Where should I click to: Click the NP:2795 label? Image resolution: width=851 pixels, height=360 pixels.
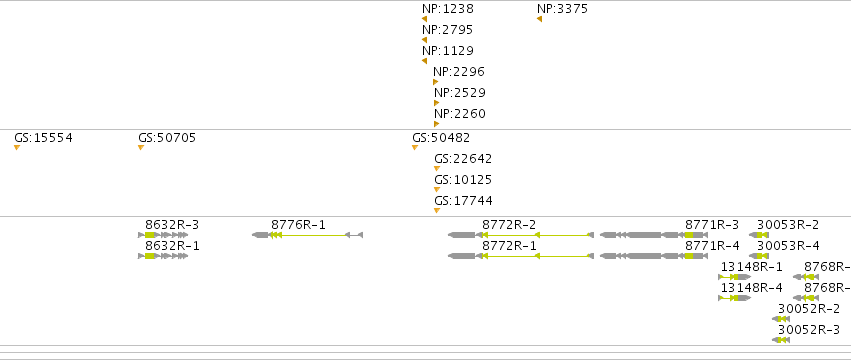(x=447, y=30)
